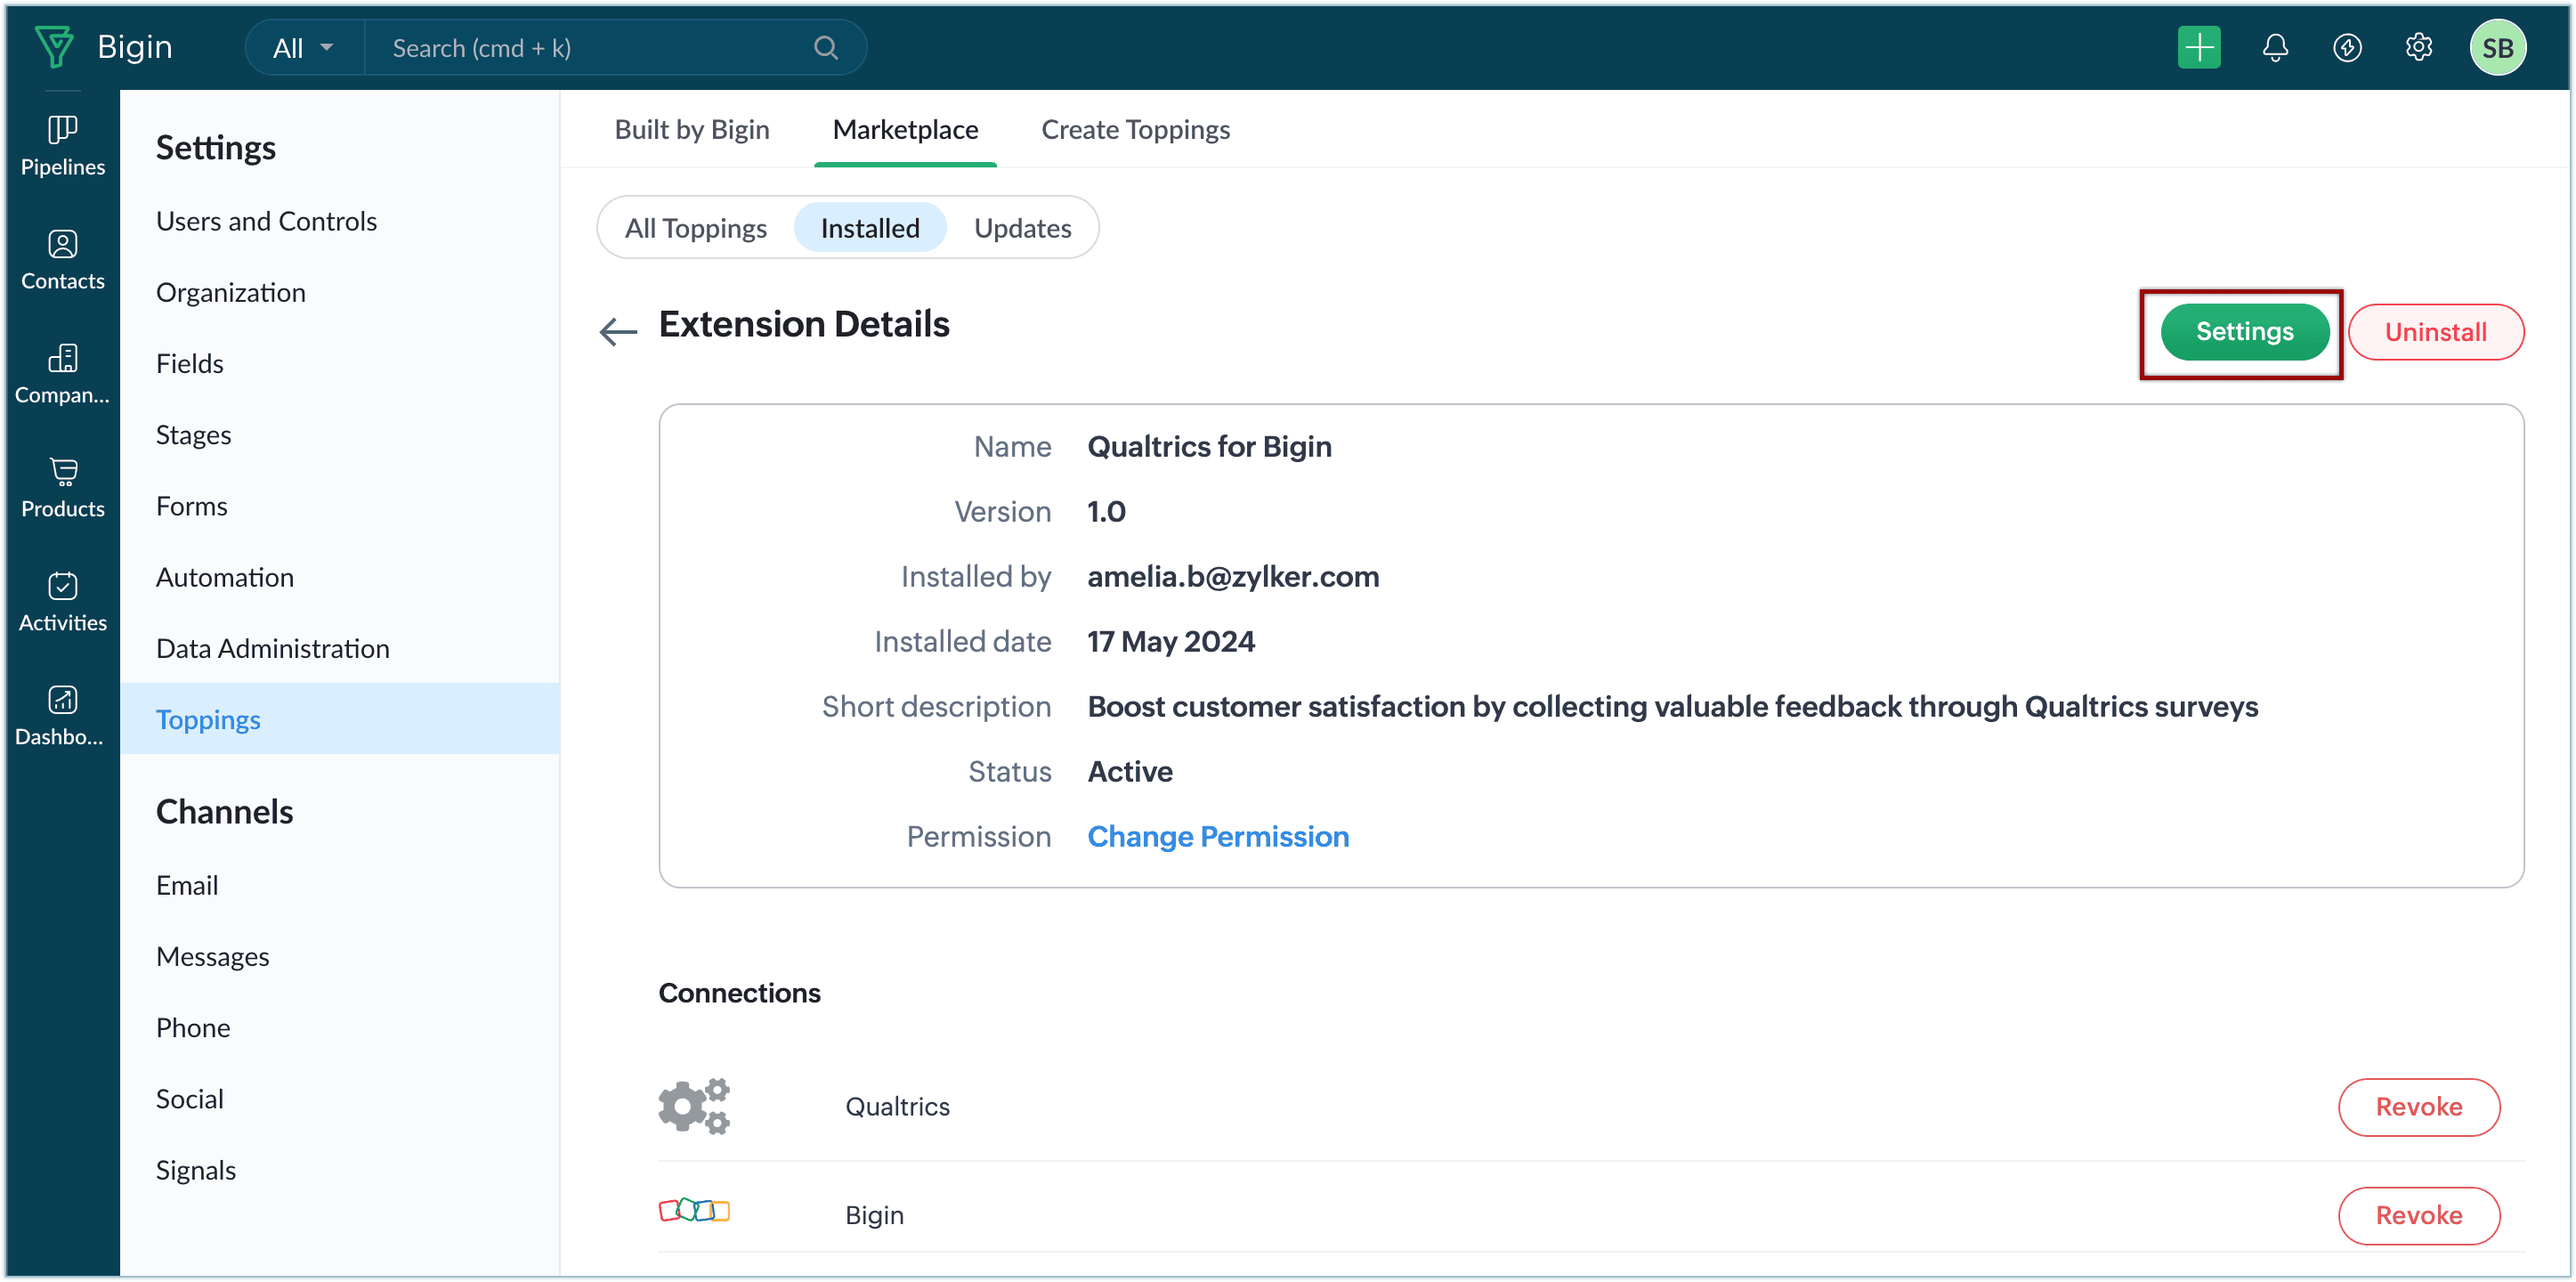This screenshot has height=1282, width=2576.
Task: Click the extension name Qualtrics for Bigin
Action: 1209,446
